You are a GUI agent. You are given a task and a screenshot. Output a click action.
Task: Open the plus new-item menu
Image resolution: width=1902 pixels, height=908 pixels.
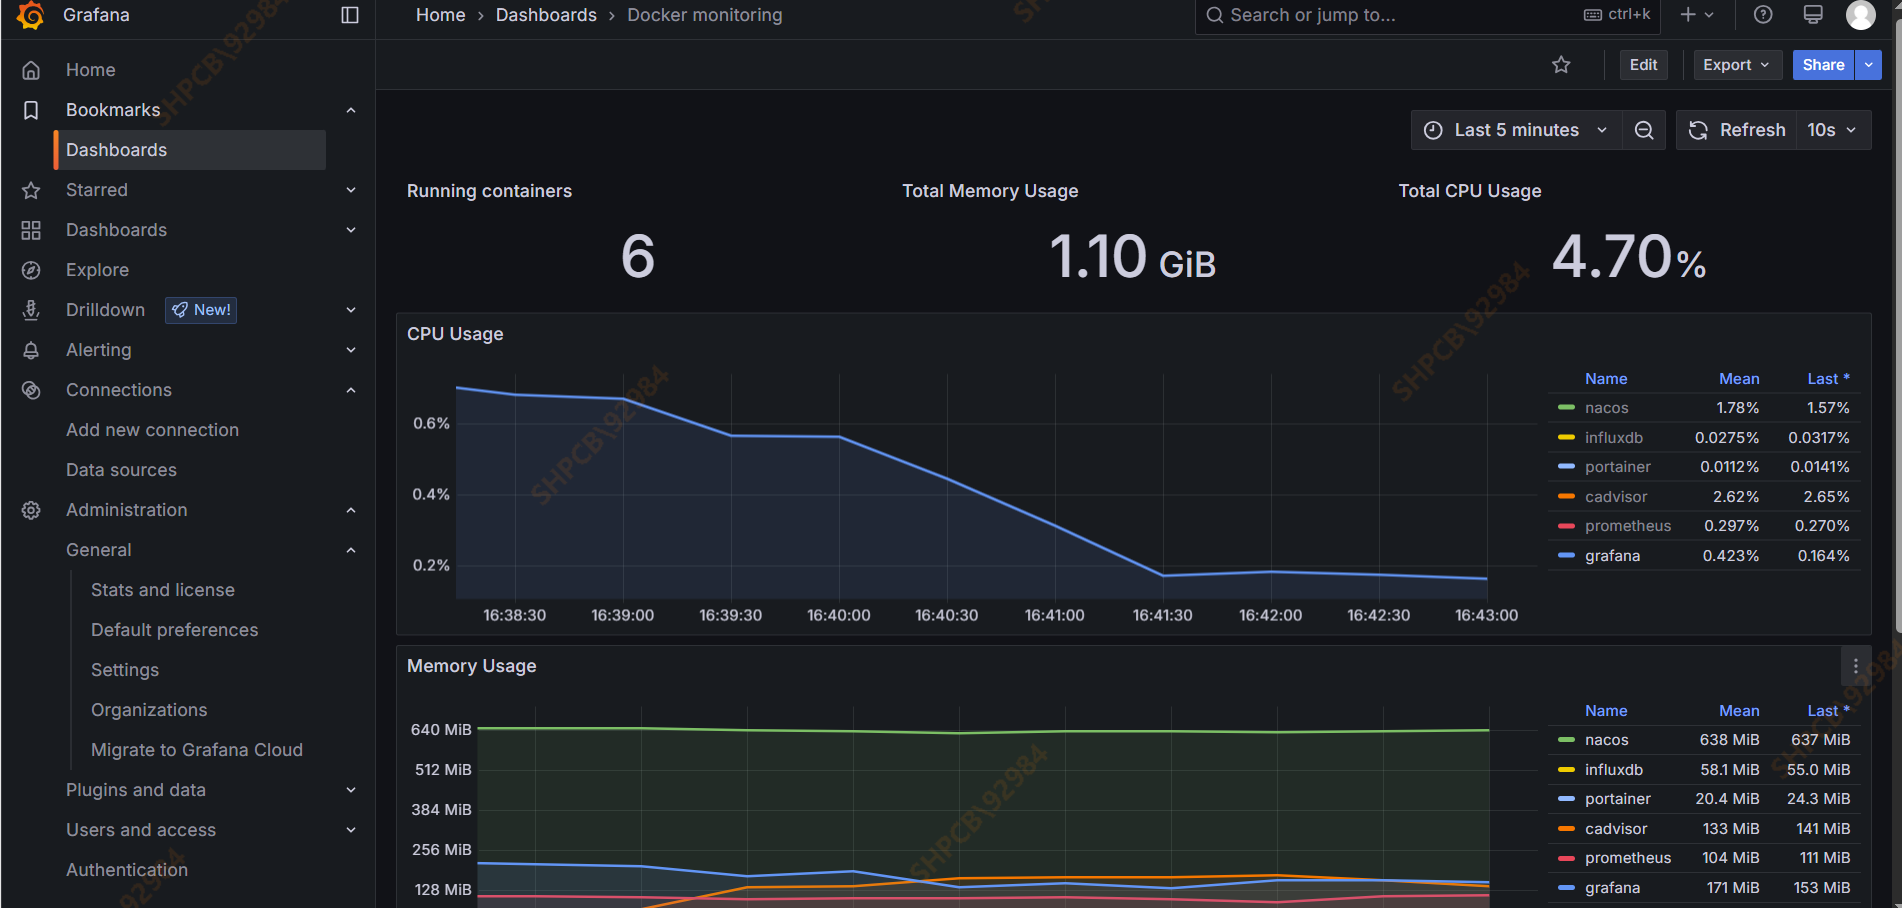coord(1697,15)
